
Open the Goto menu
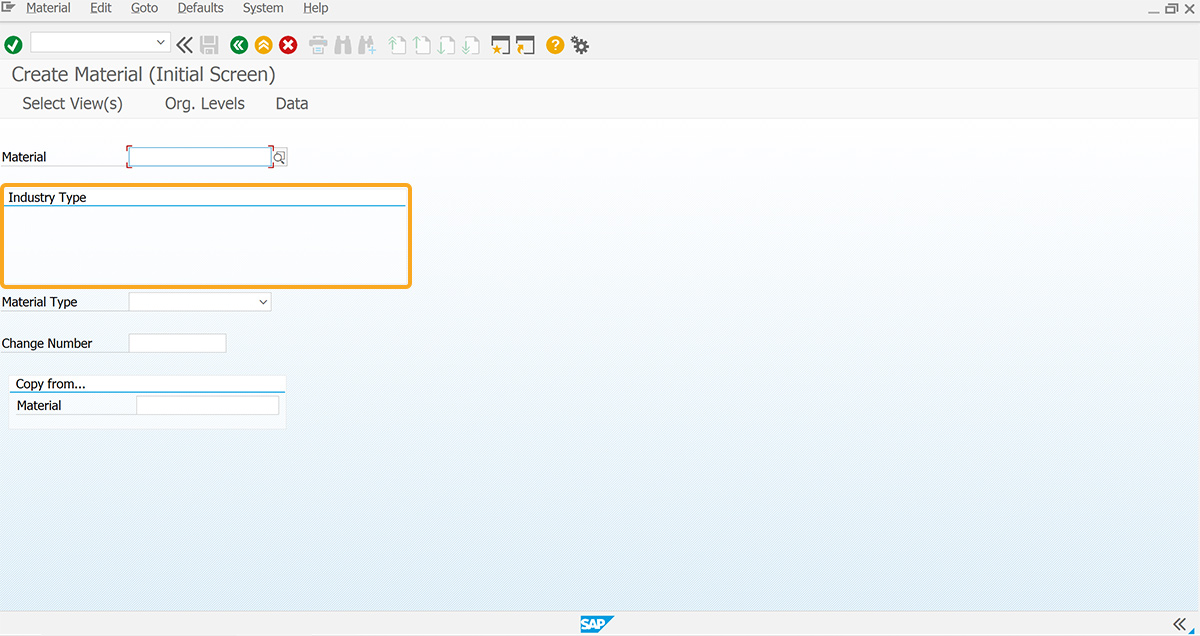tap(145, 8)
